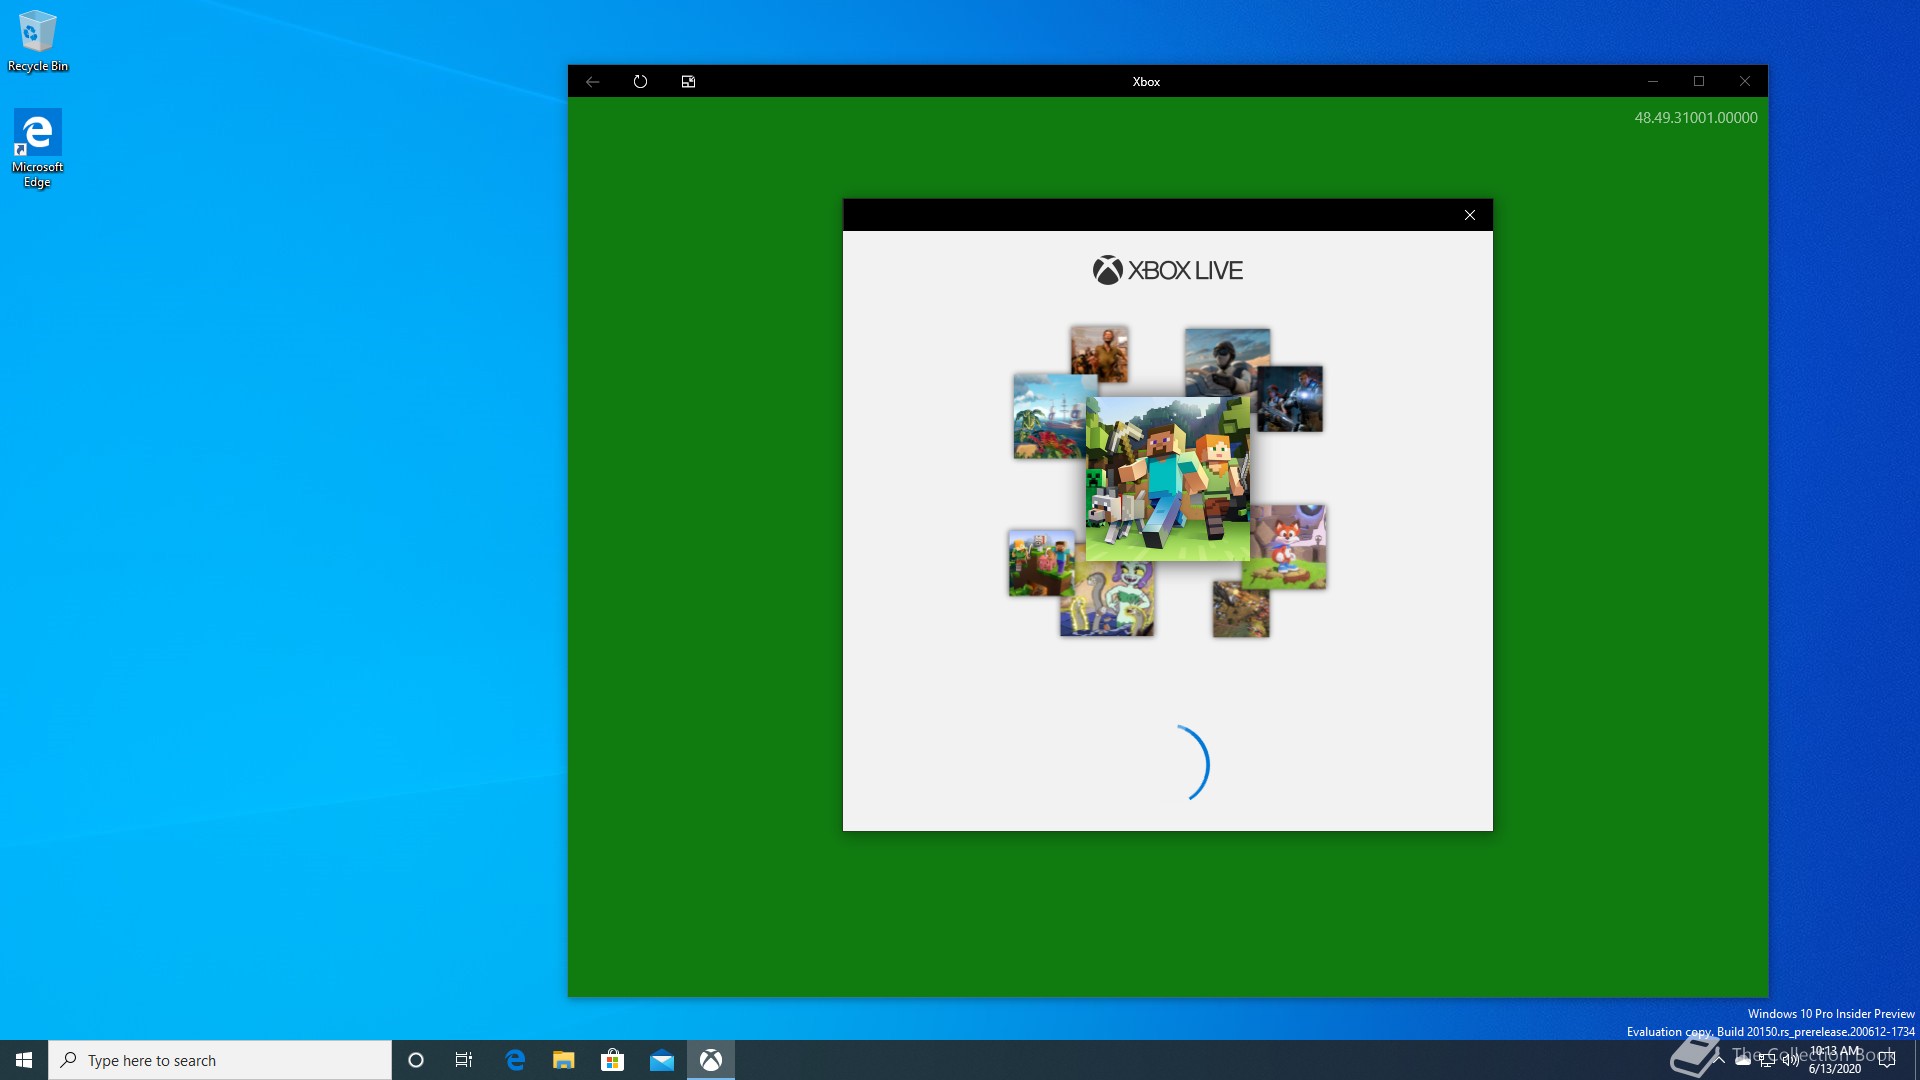Open Microsoft Store from the taskbar

(613, 1060)
